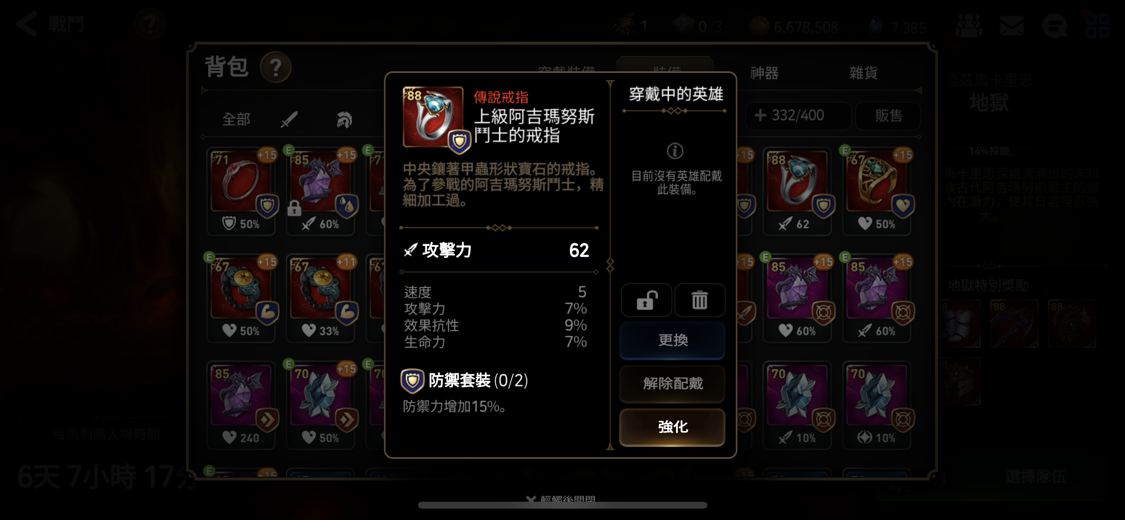
Task: Switch to the 神器 tab
Action: 764,72
